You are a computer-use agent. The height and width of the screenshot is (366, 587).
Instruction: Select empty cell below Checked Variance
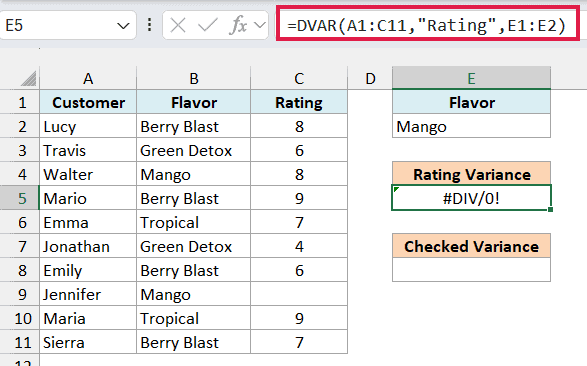(x=471, y=270)
